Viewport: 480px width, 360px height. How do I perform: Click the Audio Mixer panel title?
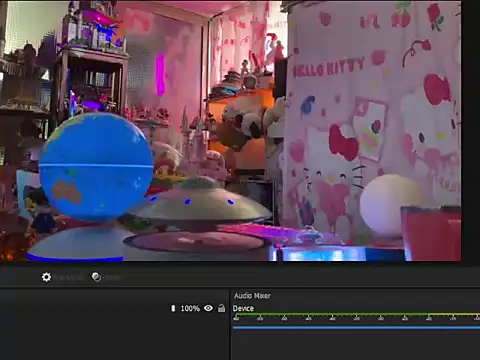tap(252, 296)
